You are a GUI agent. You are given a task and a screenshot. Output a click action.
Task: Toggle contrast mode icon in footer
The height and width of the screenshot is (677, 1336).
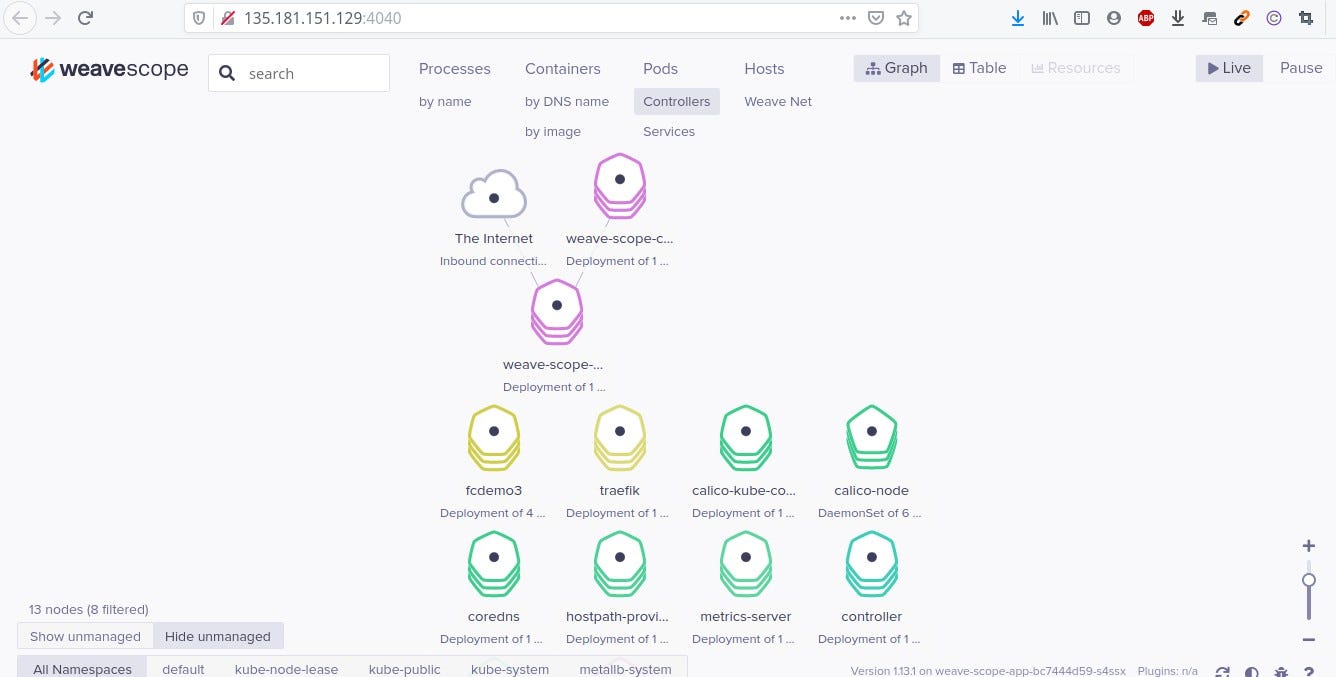[1251, 672]
